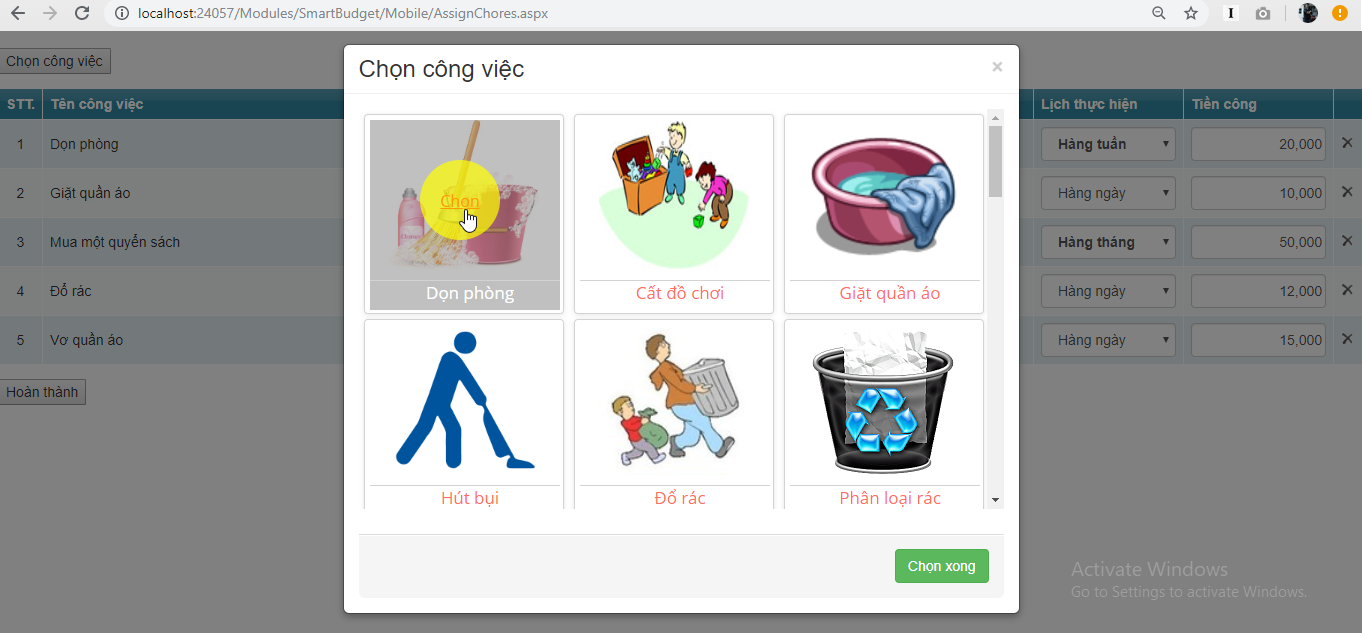Bookmark this page with star icon

(1190, 14)
